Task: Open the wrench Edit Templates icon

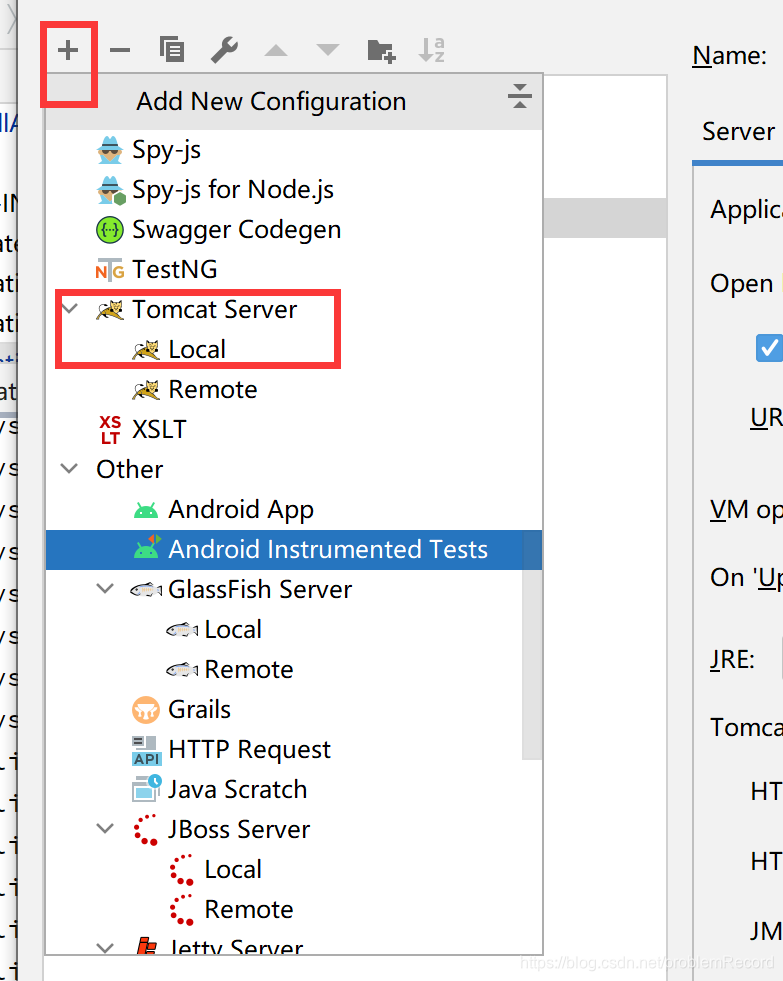Action: point(224,50)
